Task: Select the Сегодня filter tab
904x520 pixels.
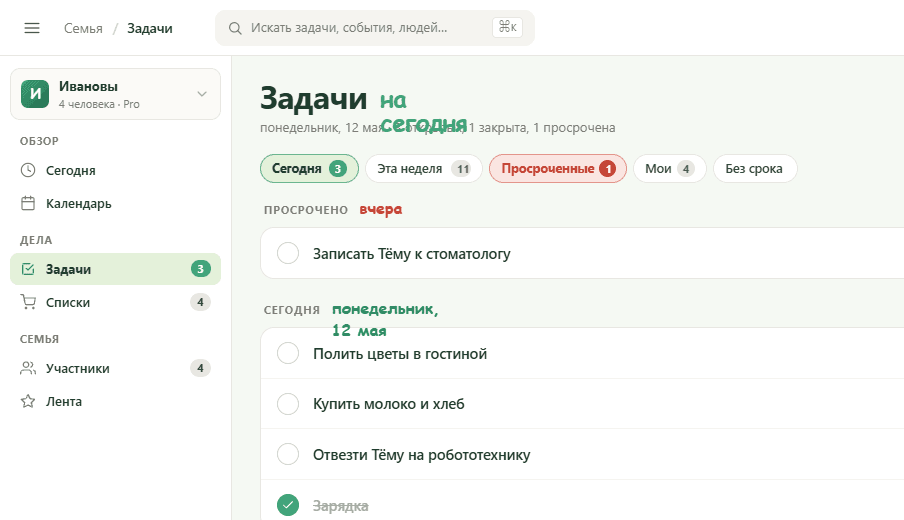Action: (x=309, y=169)
